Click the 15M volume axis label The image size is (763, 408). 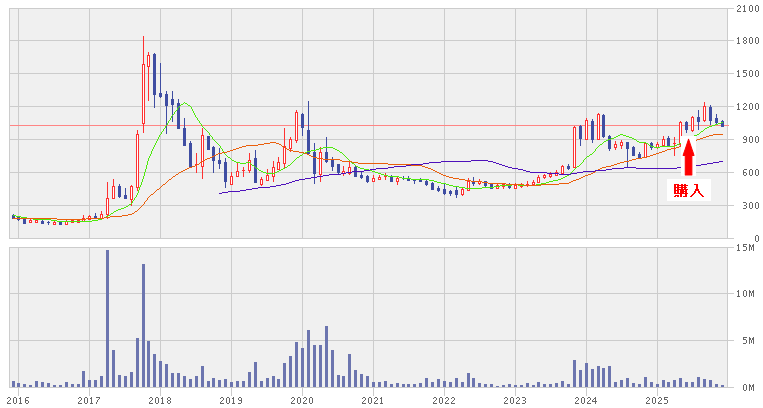(746, 247)
